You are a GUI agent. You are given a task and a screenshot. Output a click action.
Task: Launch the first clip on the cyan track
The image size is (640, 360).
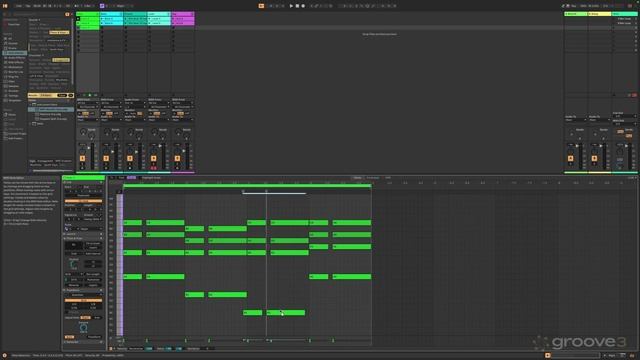[x=102, y=19]
